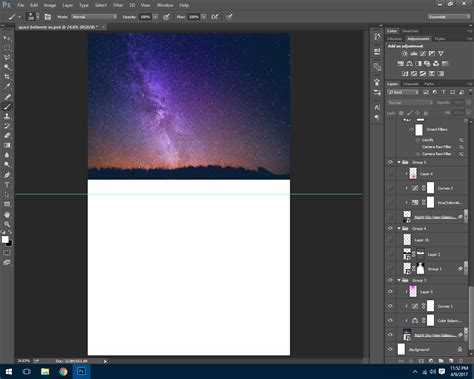Toggle visibility of Group 5
The image size is (474, 379).
coord(390,162)
